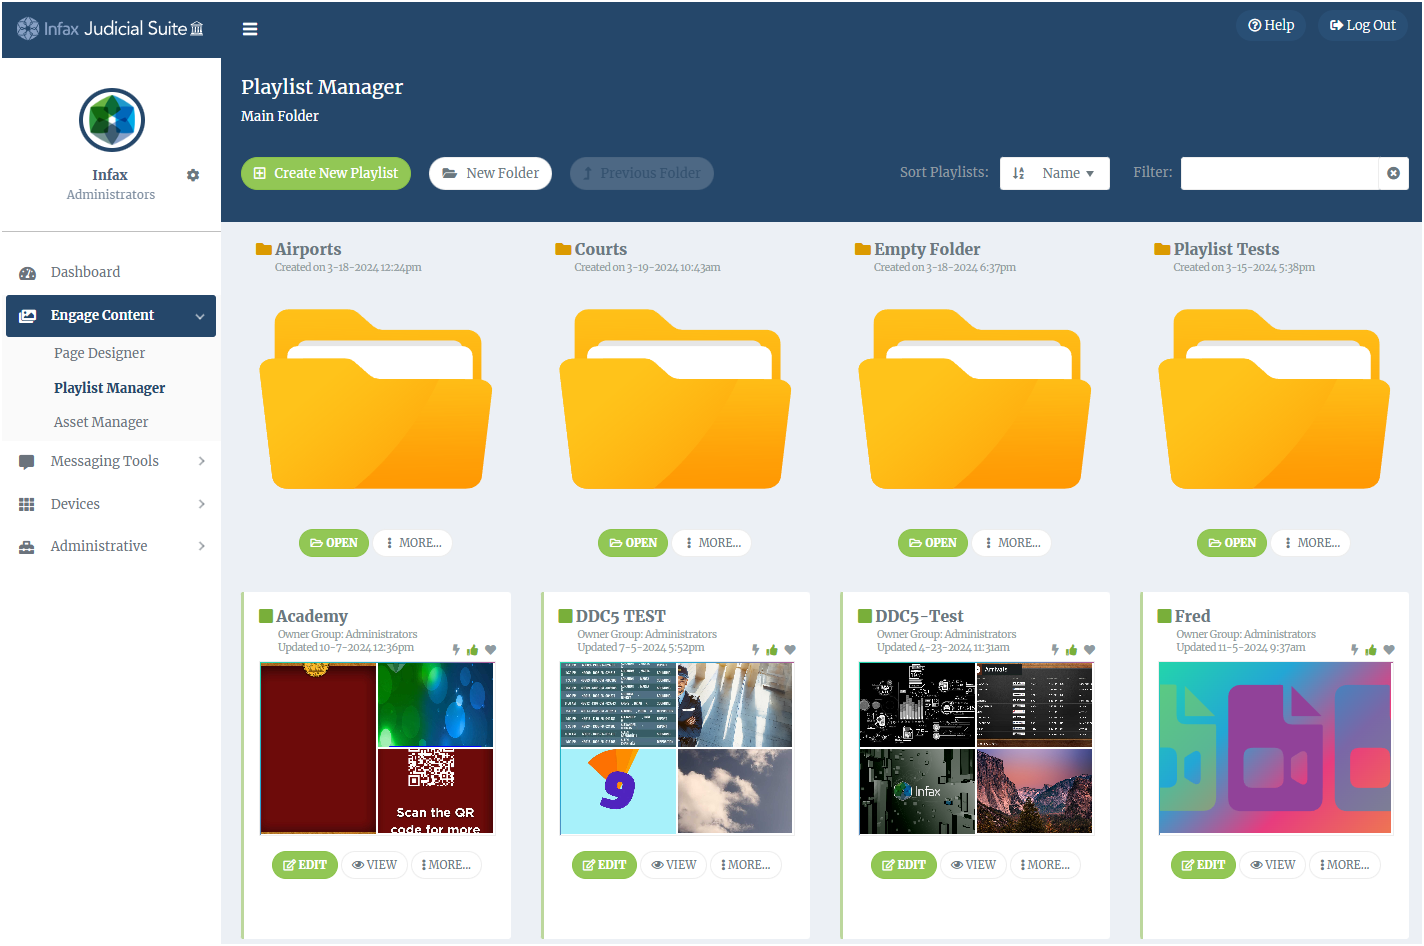Image resolution: width=1424 pixels, height=946 pixels.
Task: Open More options for Courts folder
Action: coord(712,543)
